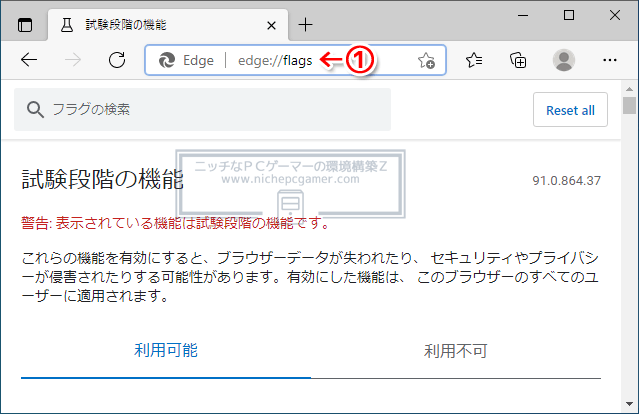Open the Favorites list icon
This screenshot has width=639, height=414.
pyautogui.click(x=475, y=60)
